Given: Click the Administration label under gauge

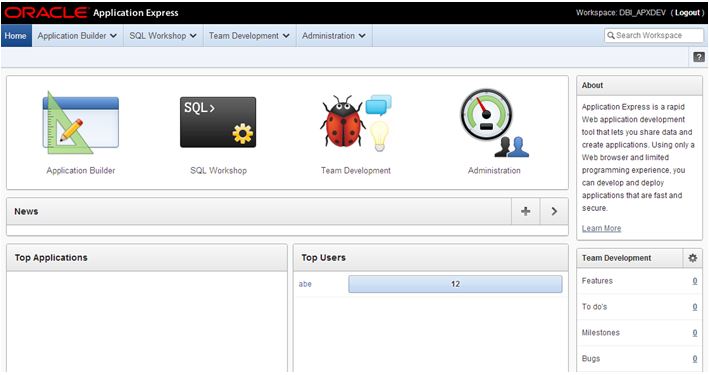Looking at the screenshot, I should click(x=494, y=171).
